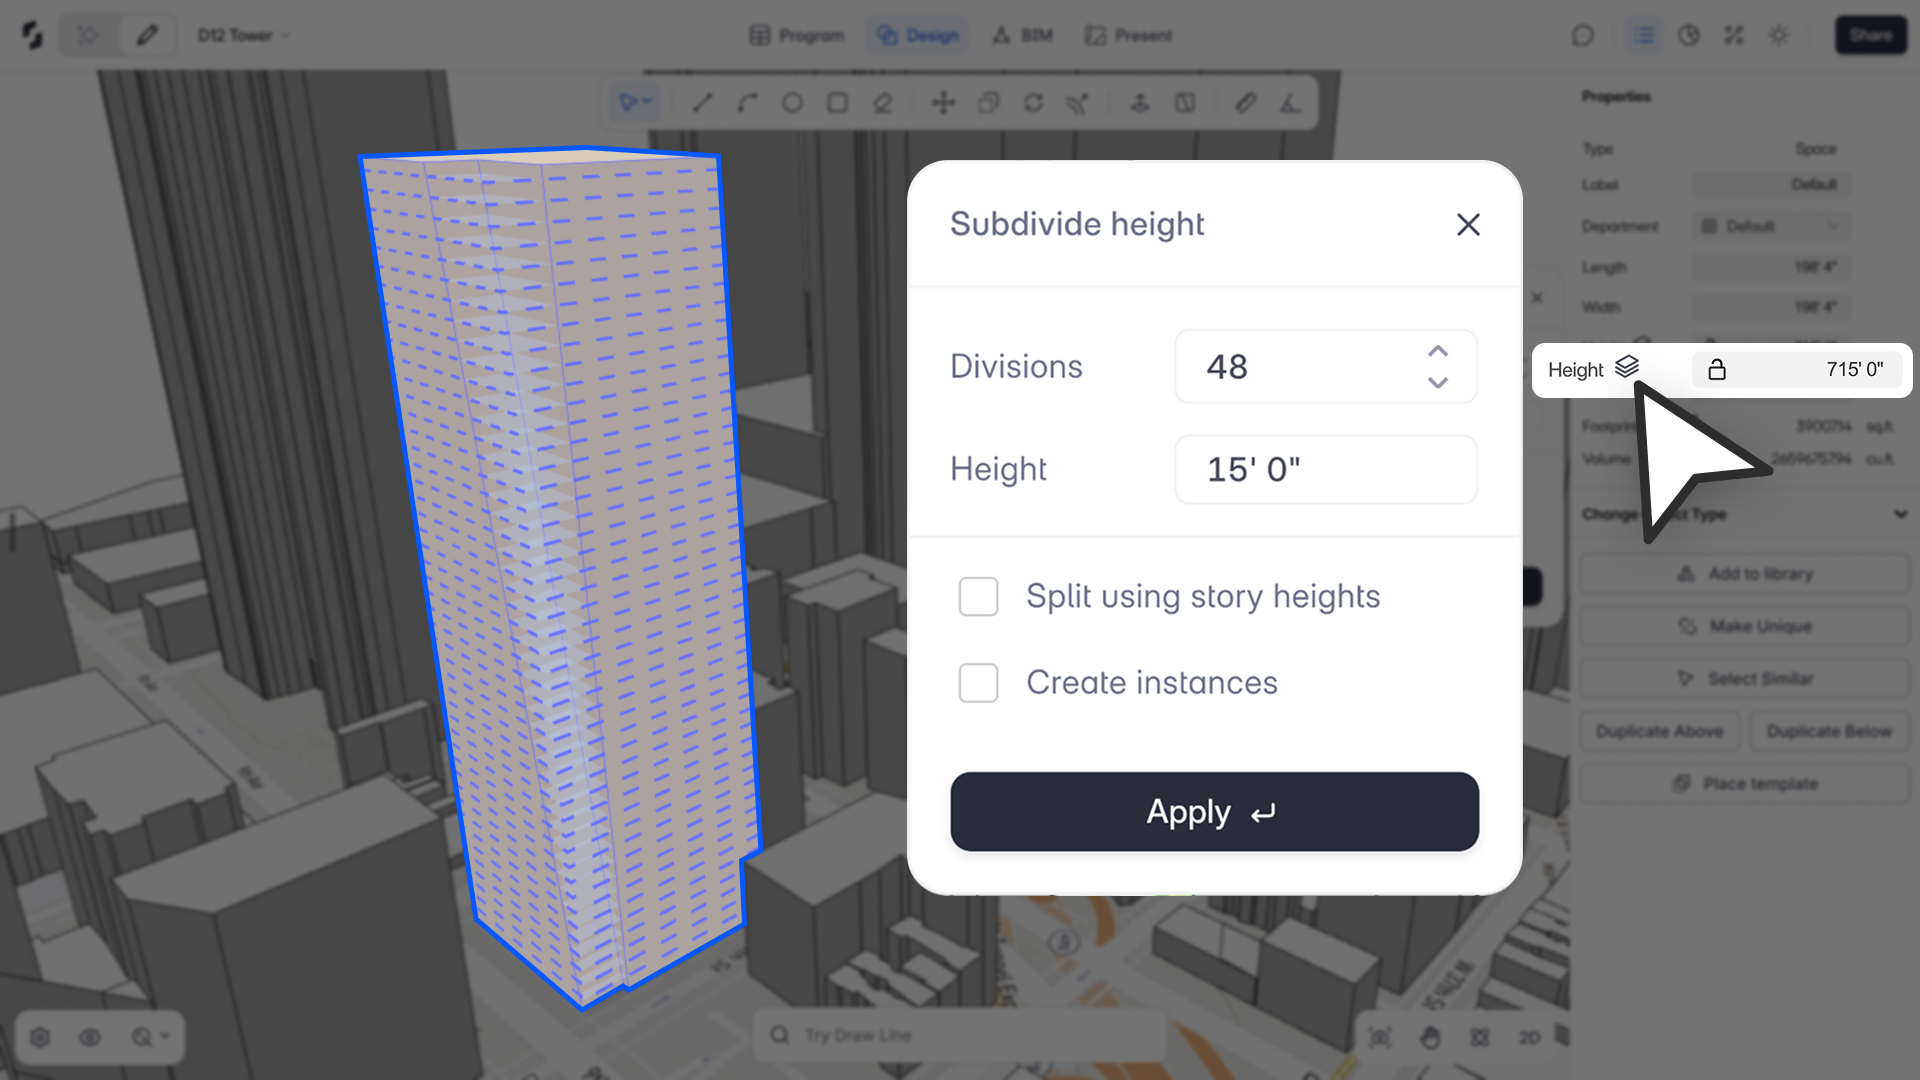
Task: Open the comments icon in header
Action: click(1582, 35)
